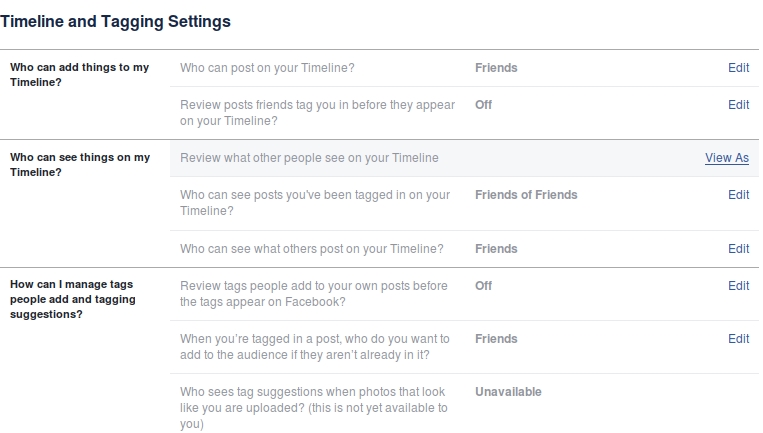The width and height of the screenshot is (763, 433).
Task: Click the 'Timeline and Tagging Settings' heading
Action: click(x=115, y=20)
